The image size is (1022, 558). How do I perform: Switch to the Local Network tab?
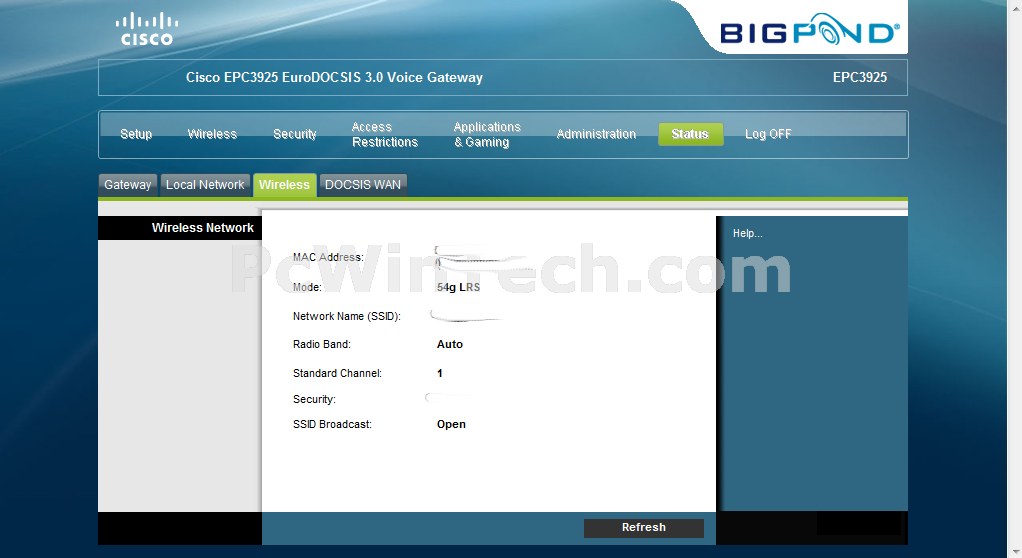205,184
